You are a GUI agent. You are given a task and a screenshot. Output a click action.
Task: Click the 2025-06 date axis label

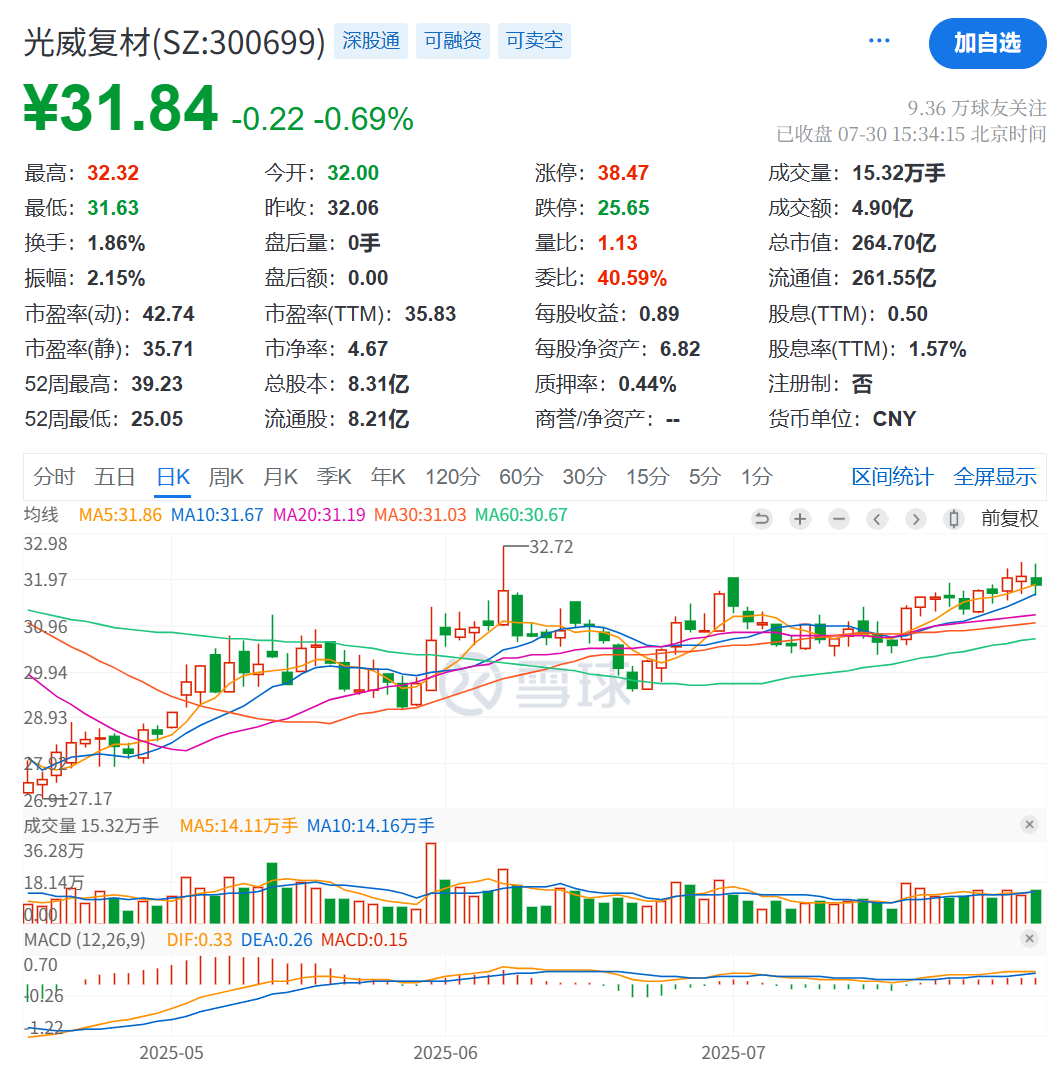pos(445,1052)
